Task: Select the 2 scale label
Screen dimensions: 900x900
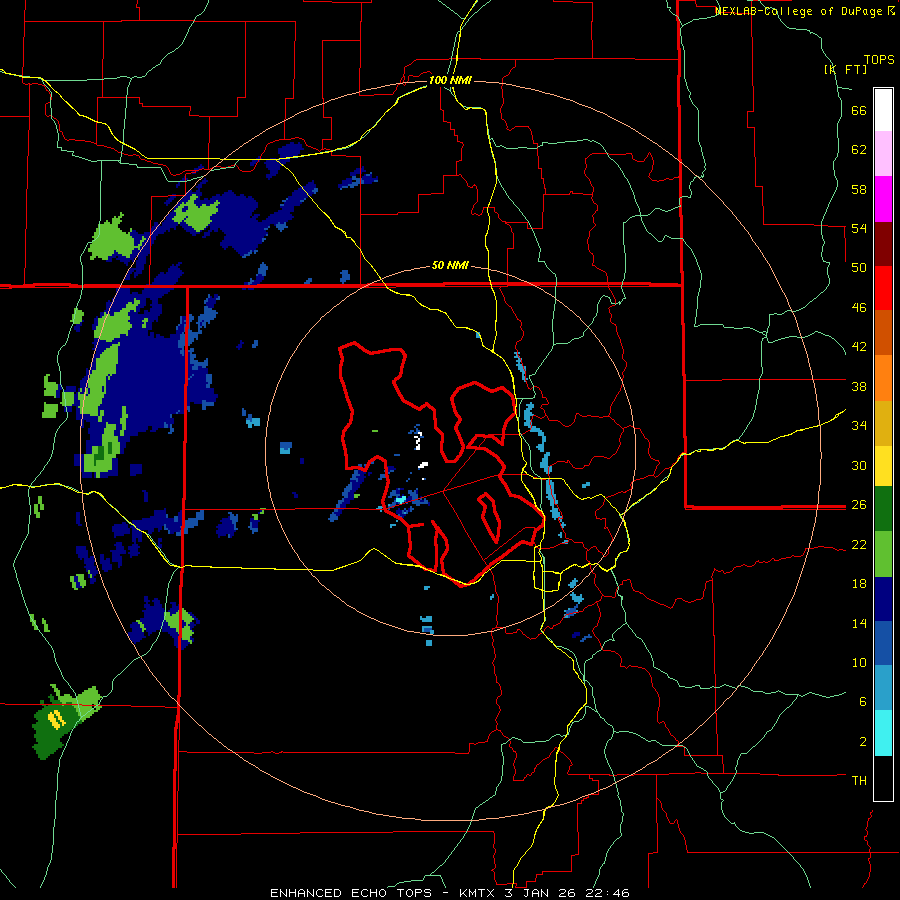Action: (x=863, y=742)
